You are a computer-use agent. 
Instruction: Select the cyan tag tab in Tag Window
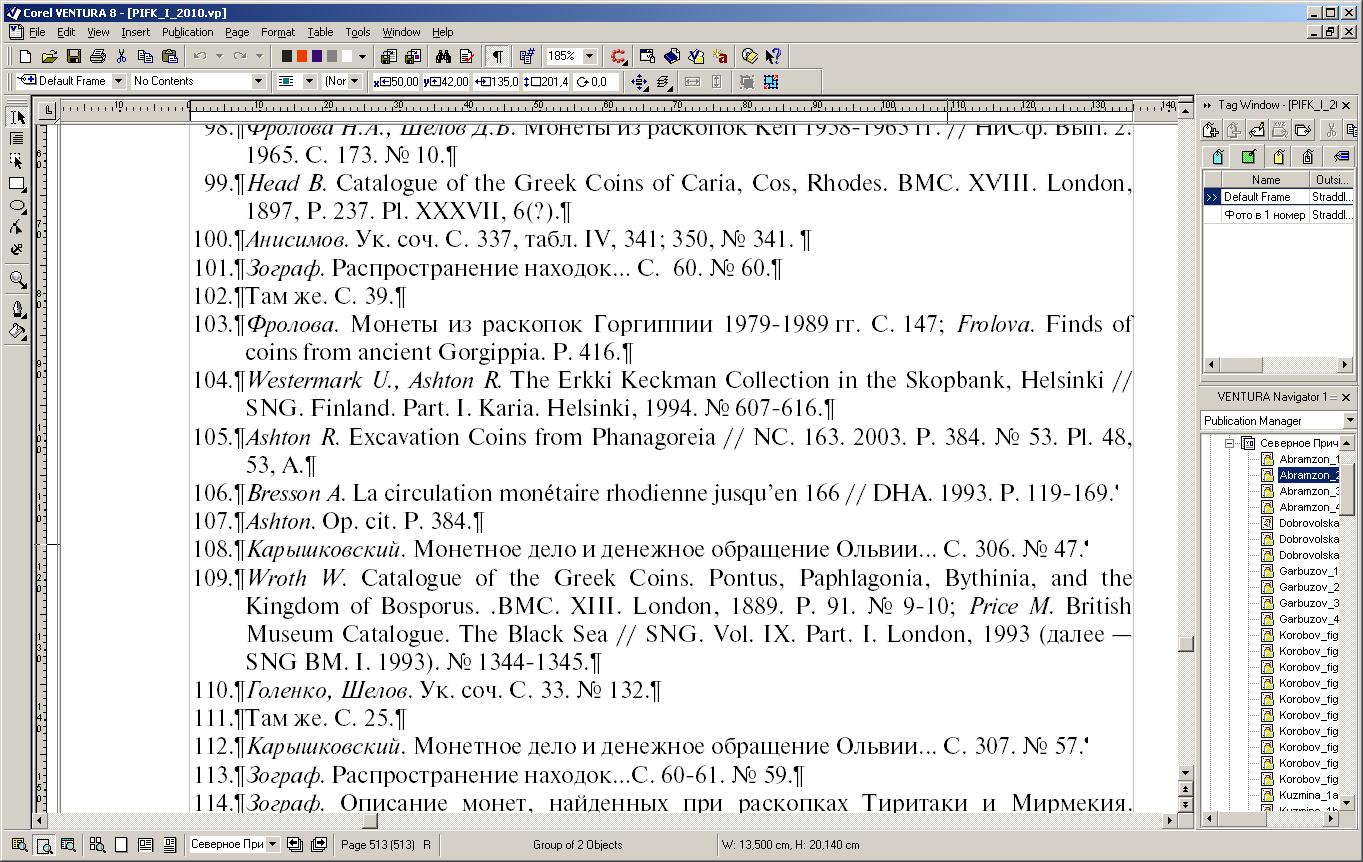tap(1217, 156)
